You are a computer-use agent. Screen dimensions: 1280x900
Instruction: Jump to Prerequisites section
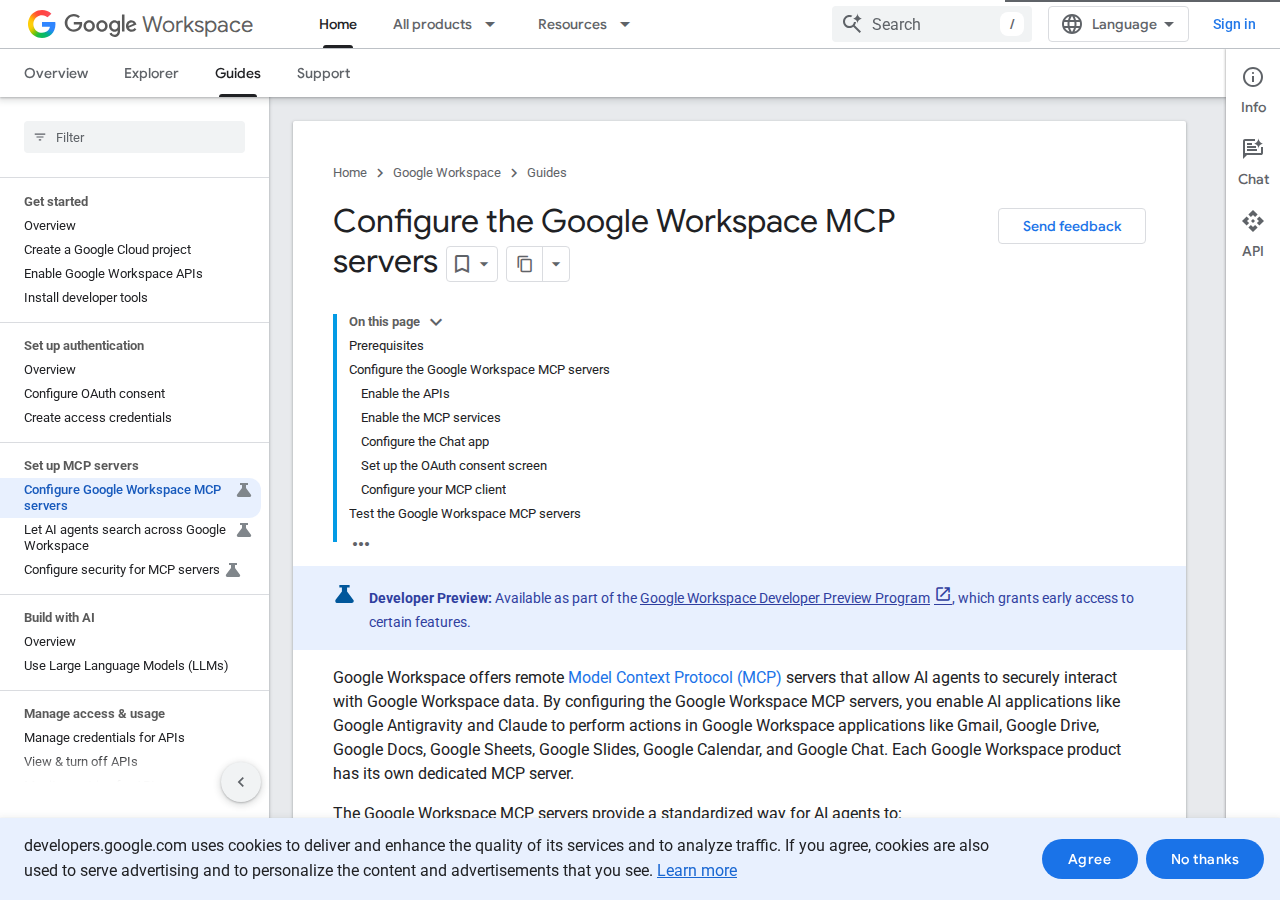386,346
